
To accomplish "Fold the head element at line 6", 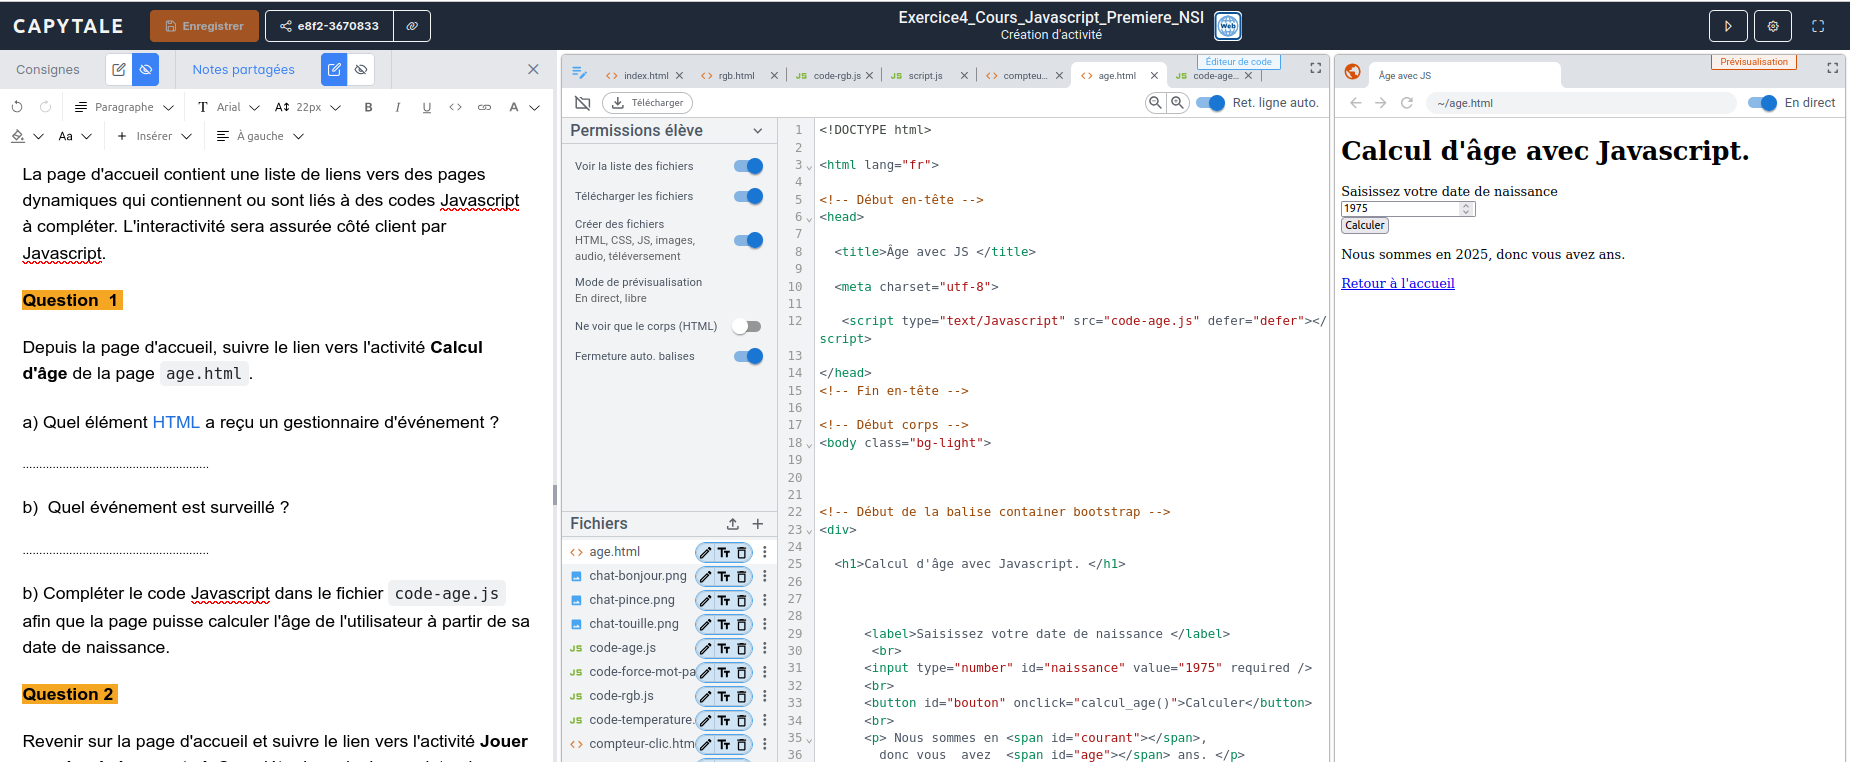I will click(809, 218).
